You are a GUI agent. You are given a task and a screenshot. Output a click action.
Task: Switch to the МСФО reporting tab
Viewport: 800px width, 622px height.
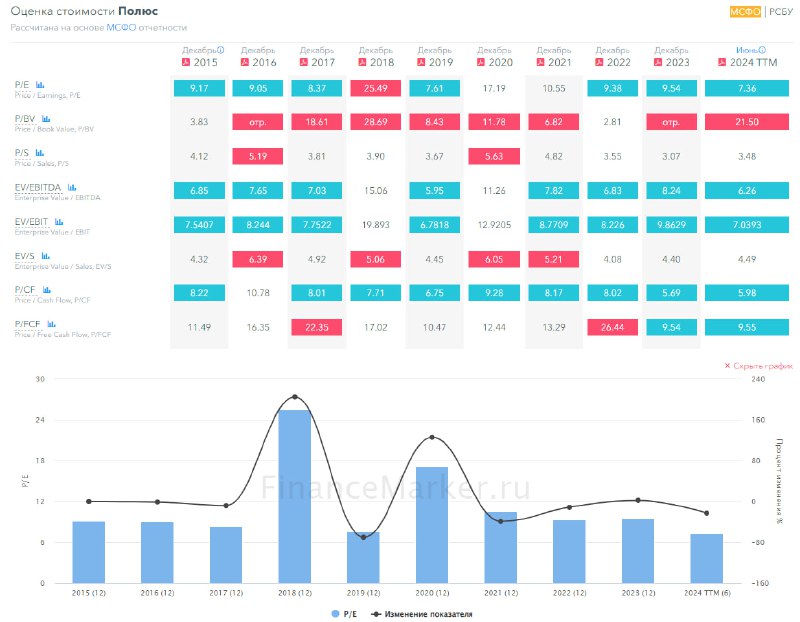point(745,11)
